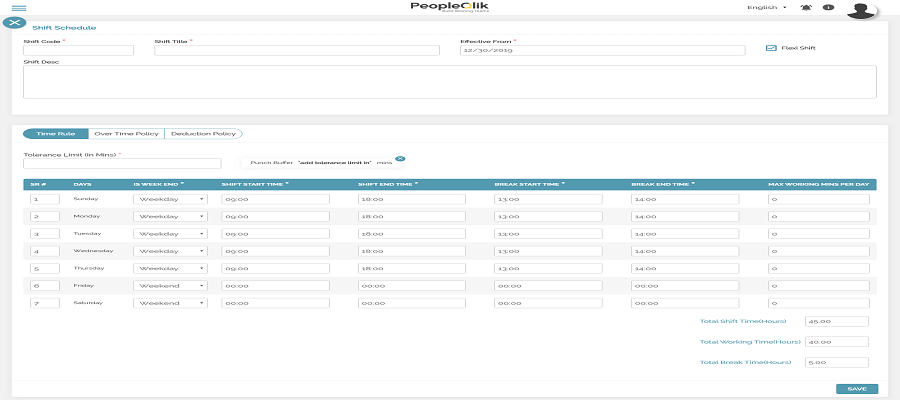Image resolution: width=900 pixels, height=400 pixels.
Task: Dismiss the Punch Buffer tooltip
Action: pos(400,159)
